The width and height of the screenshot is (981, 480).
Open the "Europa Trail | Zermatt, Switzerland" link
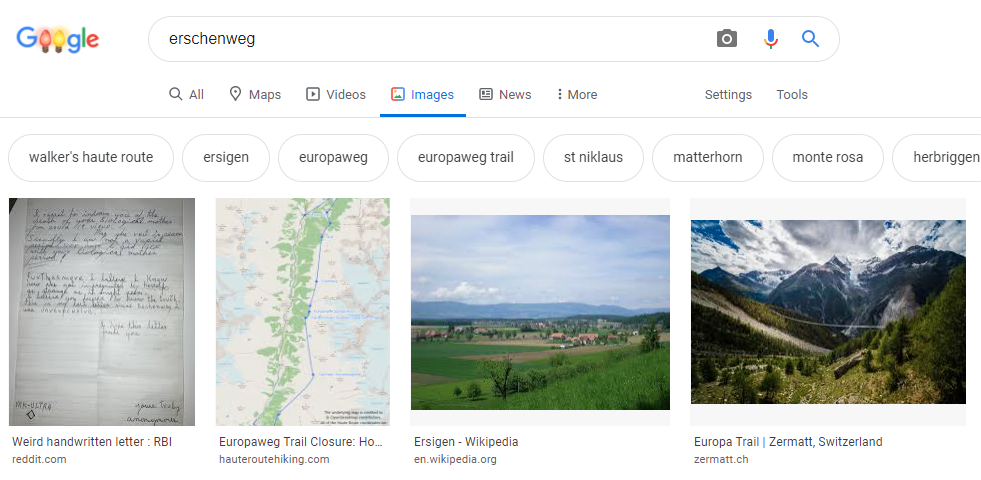[788, 442]
